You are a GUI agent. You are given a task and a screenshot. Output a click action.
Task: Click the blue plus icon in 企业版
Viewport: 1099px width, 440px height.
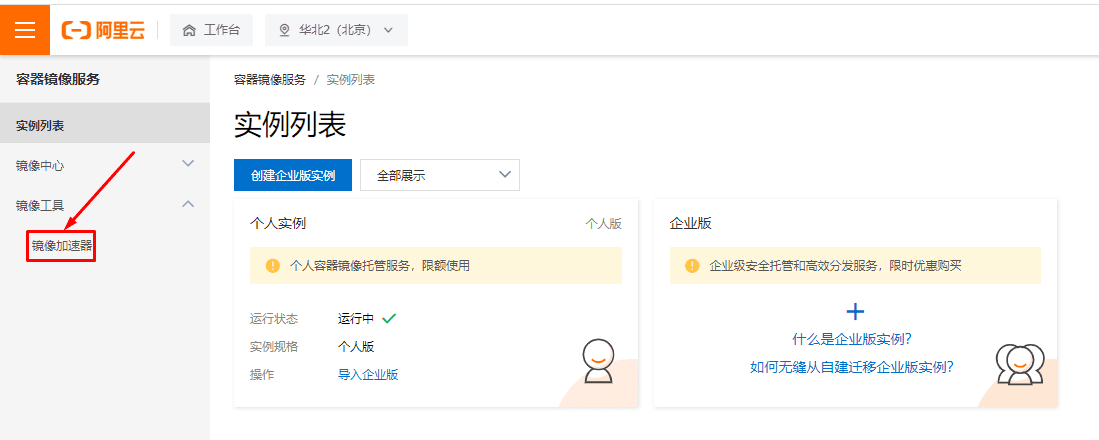855,312
